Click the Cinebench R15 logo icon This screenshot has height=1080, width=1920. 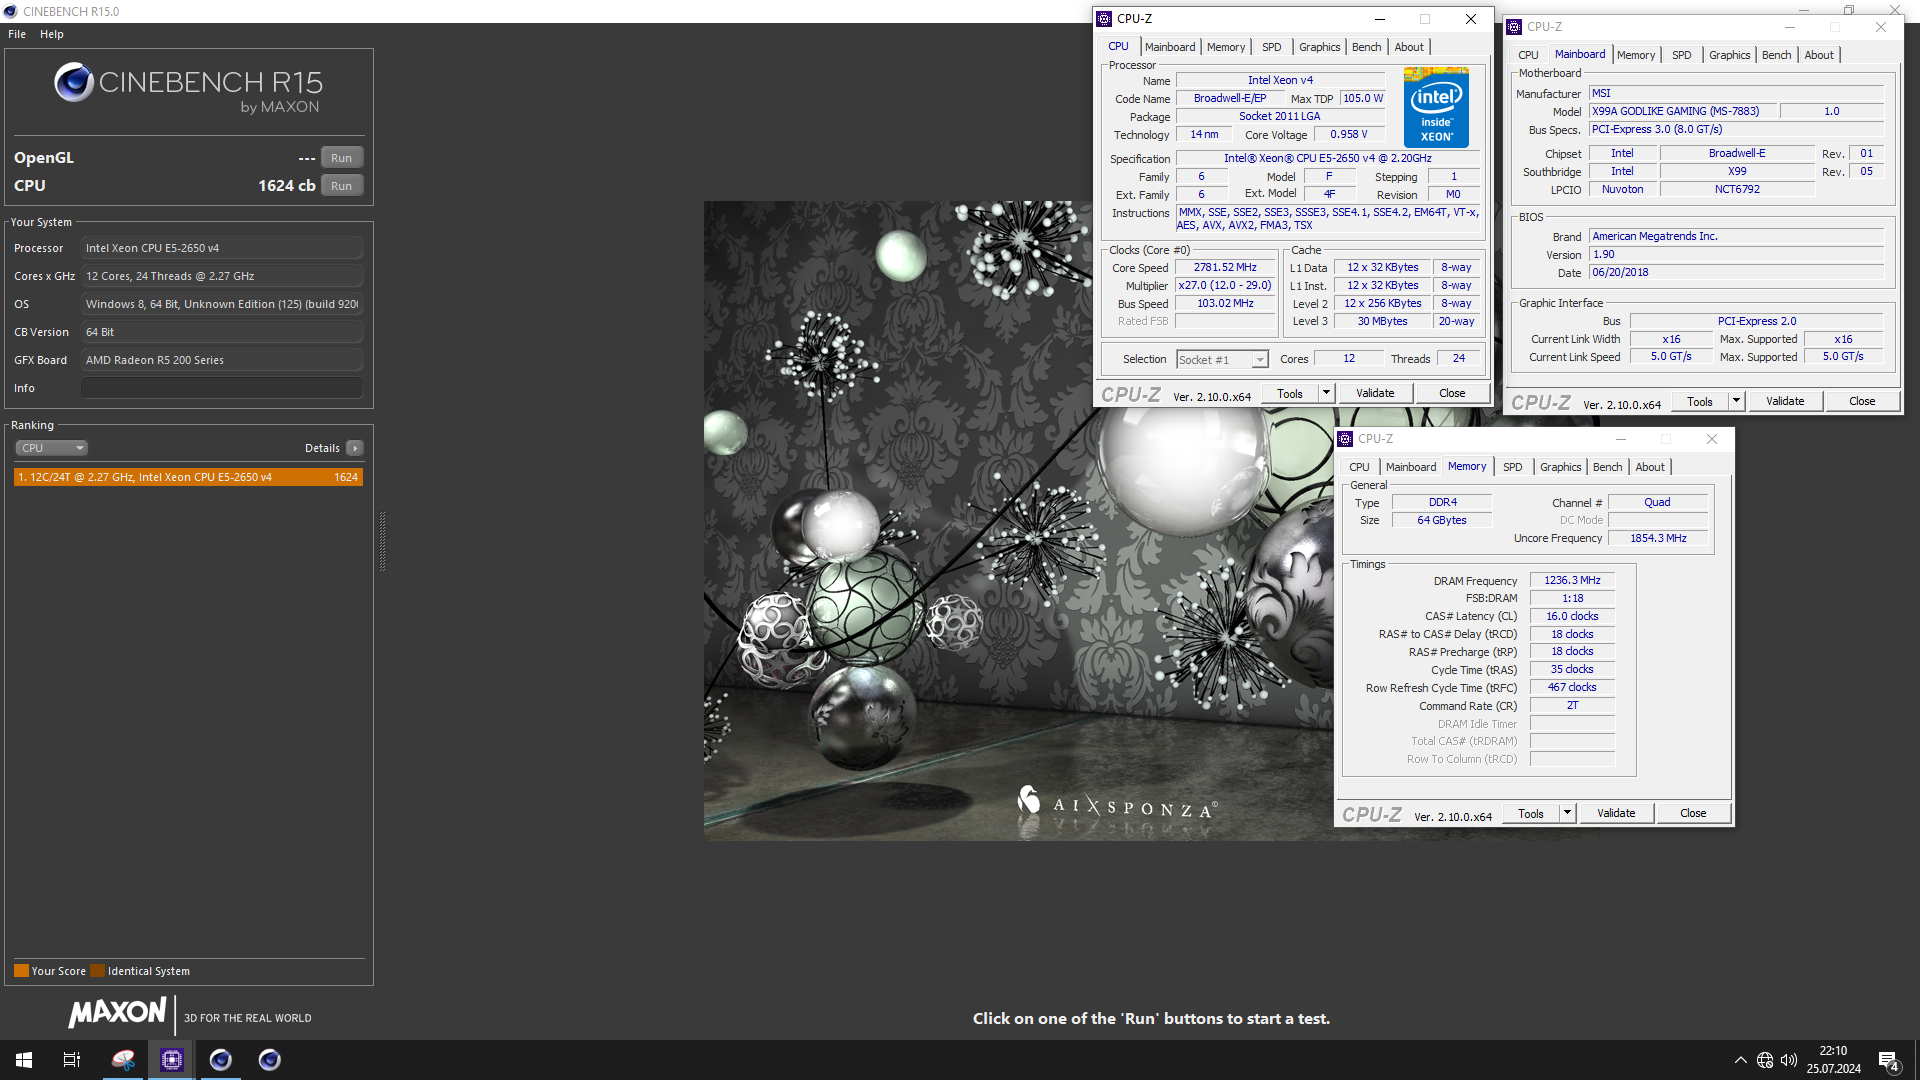click(74, 82)
